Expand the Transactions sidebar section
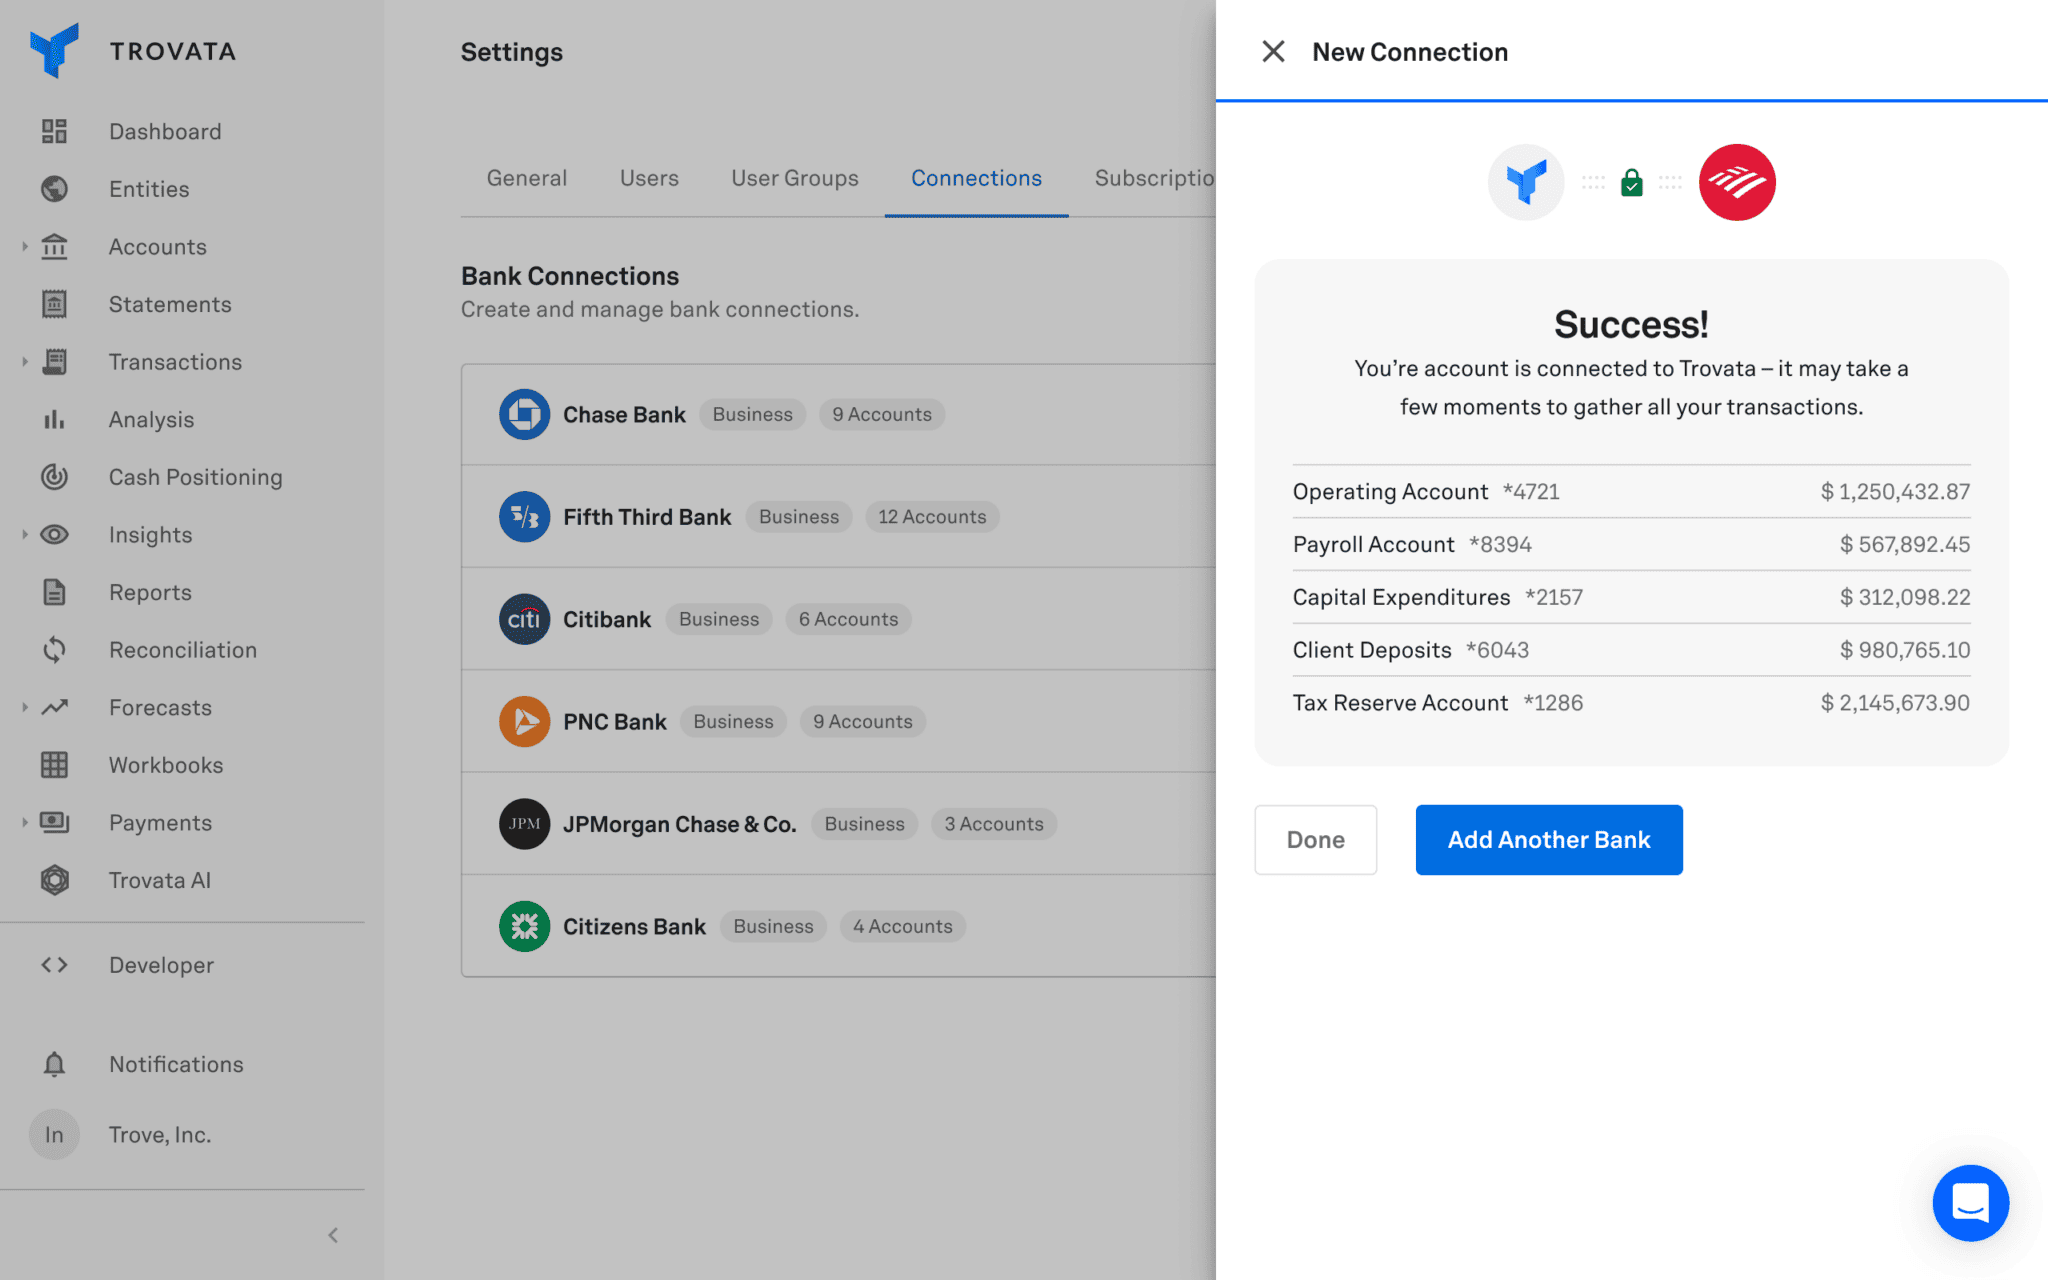The width and height of the screenshot is (2048, 1280). (x=25, y=362)
